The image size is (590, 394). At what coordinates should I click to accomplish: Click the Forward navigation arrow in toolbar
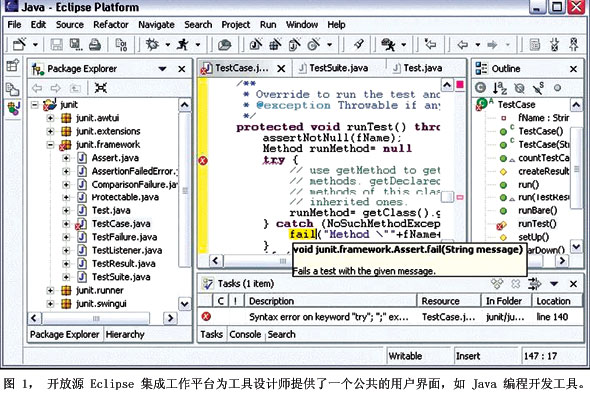coord(492,45)
